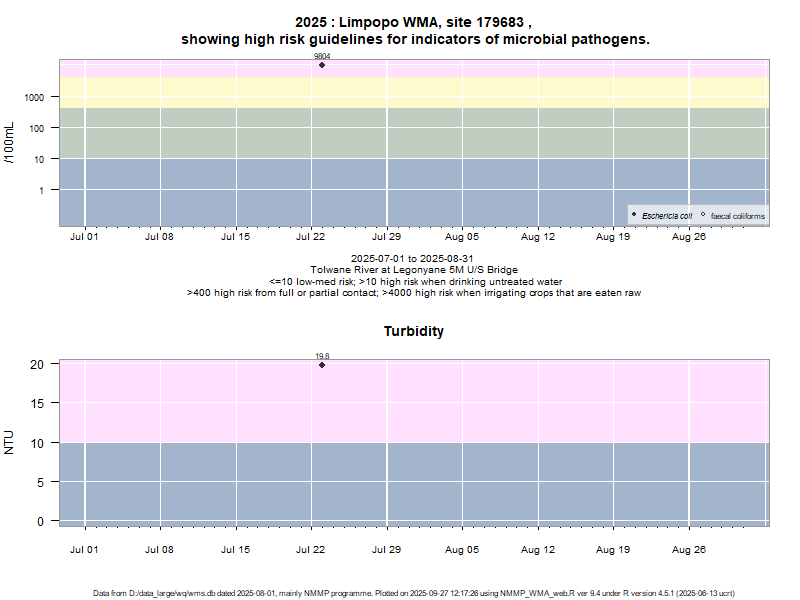Click the Turbidity chart title

pyautogui.click(x=414, y=331)
